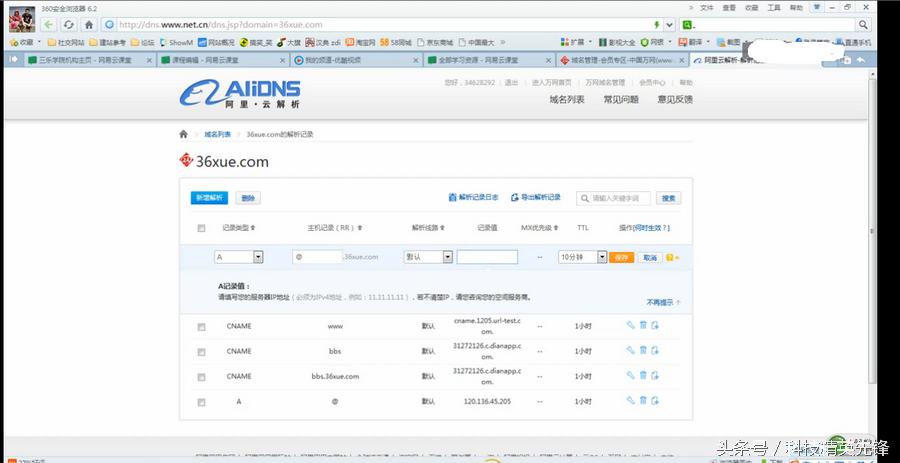Click the 搜索 button
This screenshot has width=900, height=463.
point(669,198)
